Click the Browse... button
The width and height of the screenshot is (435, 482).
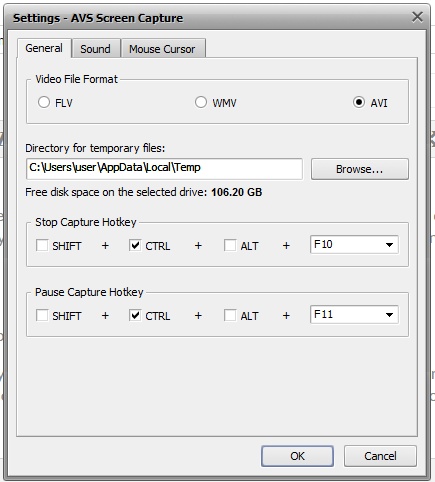pos(360,169)
